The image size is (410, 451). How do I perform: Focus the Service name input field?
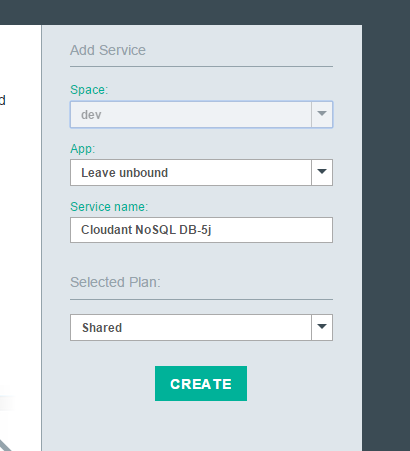pyautogui.click(x=201, y=230)
